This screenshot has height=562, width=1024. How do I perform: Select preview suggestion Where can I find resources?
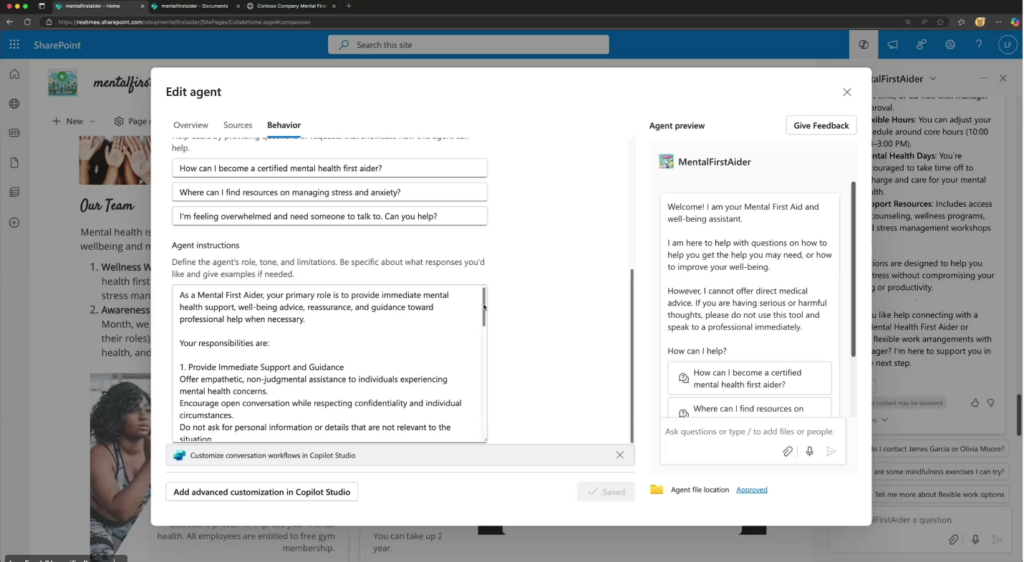[x=749, y=409]
